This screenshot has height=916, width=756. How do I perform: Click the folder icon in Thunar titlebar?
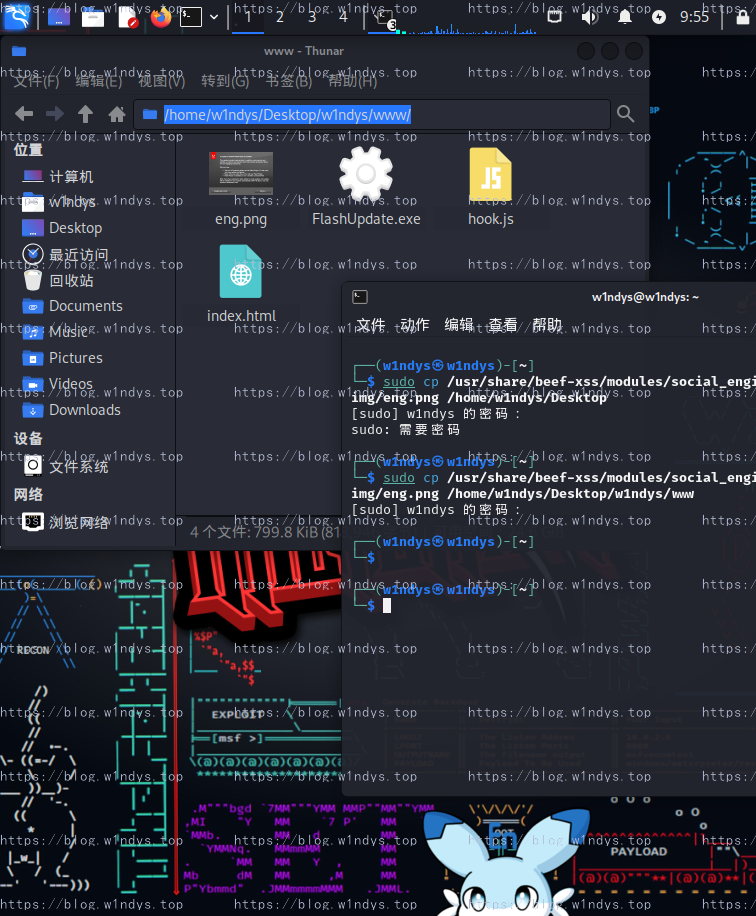coord(19,51)
